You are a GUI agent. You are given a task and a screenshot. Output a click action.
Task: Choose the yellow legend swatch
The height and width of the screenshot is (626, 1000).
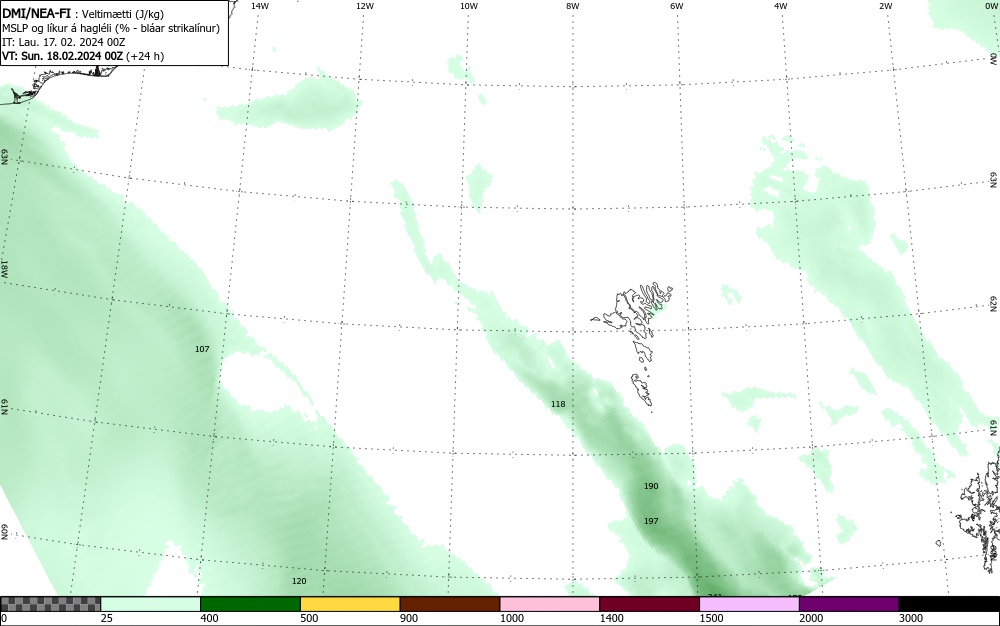350,604
